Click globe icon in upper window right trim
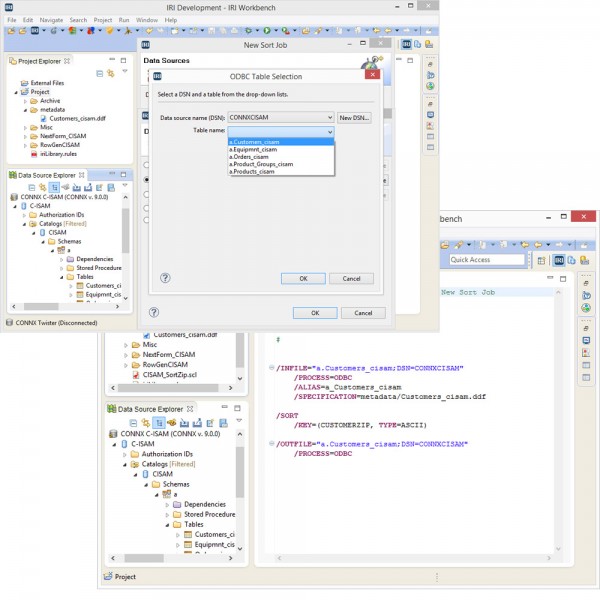The image size is (600, 600). pos(430,86)
